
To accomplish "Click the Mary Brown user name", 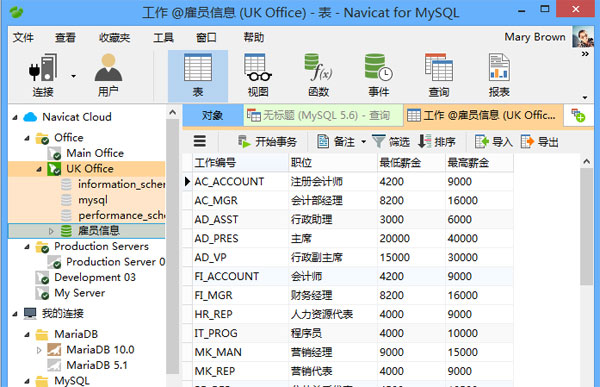I will pos(535,37).
